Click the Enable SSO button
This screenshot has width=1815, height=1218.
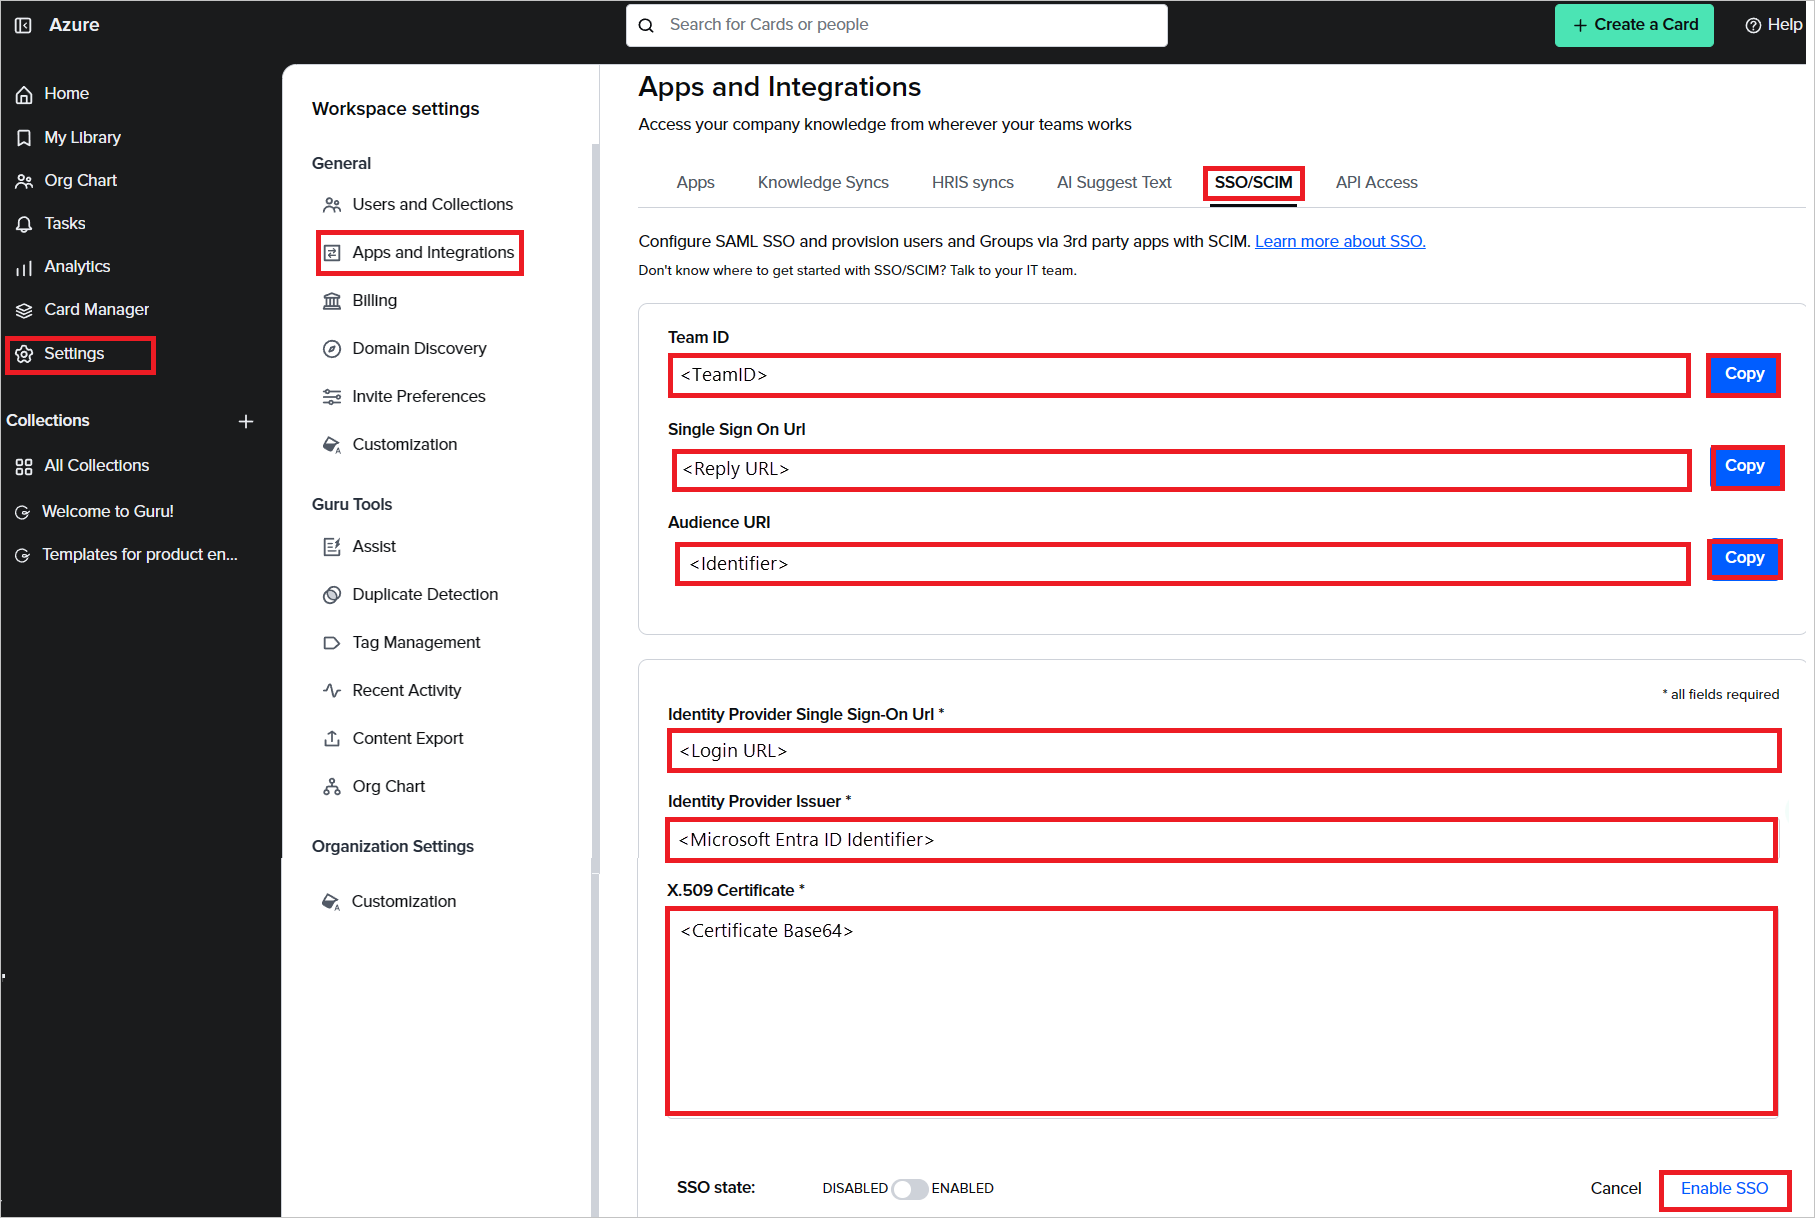point(1723,1189)
